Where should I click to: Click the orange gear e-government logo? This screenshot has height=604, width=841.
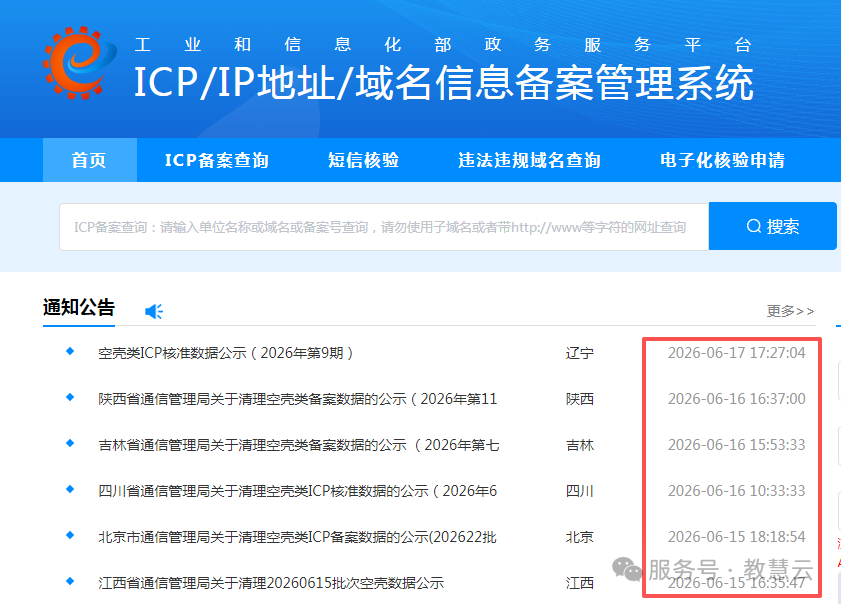79,63
